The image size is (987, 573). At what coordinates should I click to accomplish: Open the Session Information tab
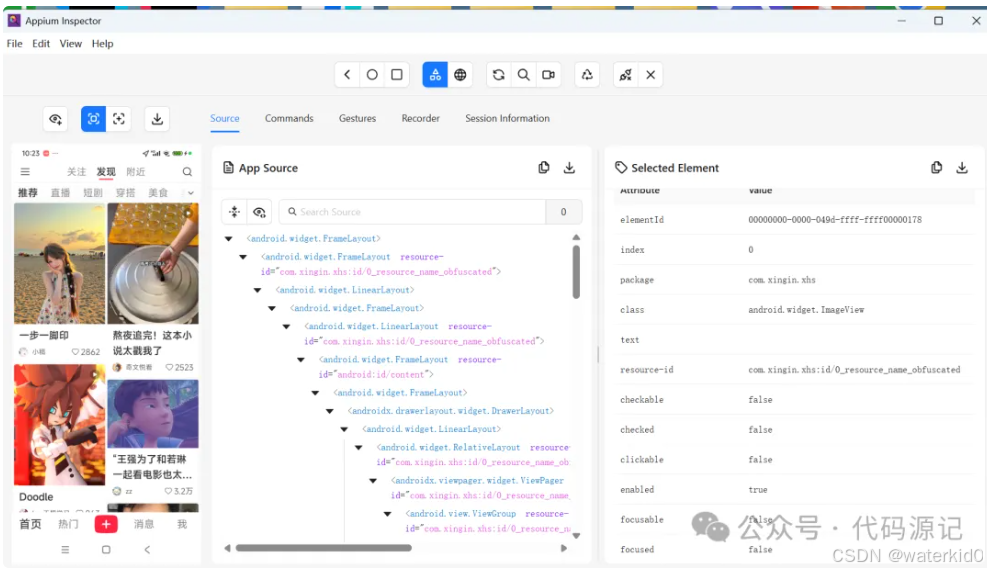507,118
